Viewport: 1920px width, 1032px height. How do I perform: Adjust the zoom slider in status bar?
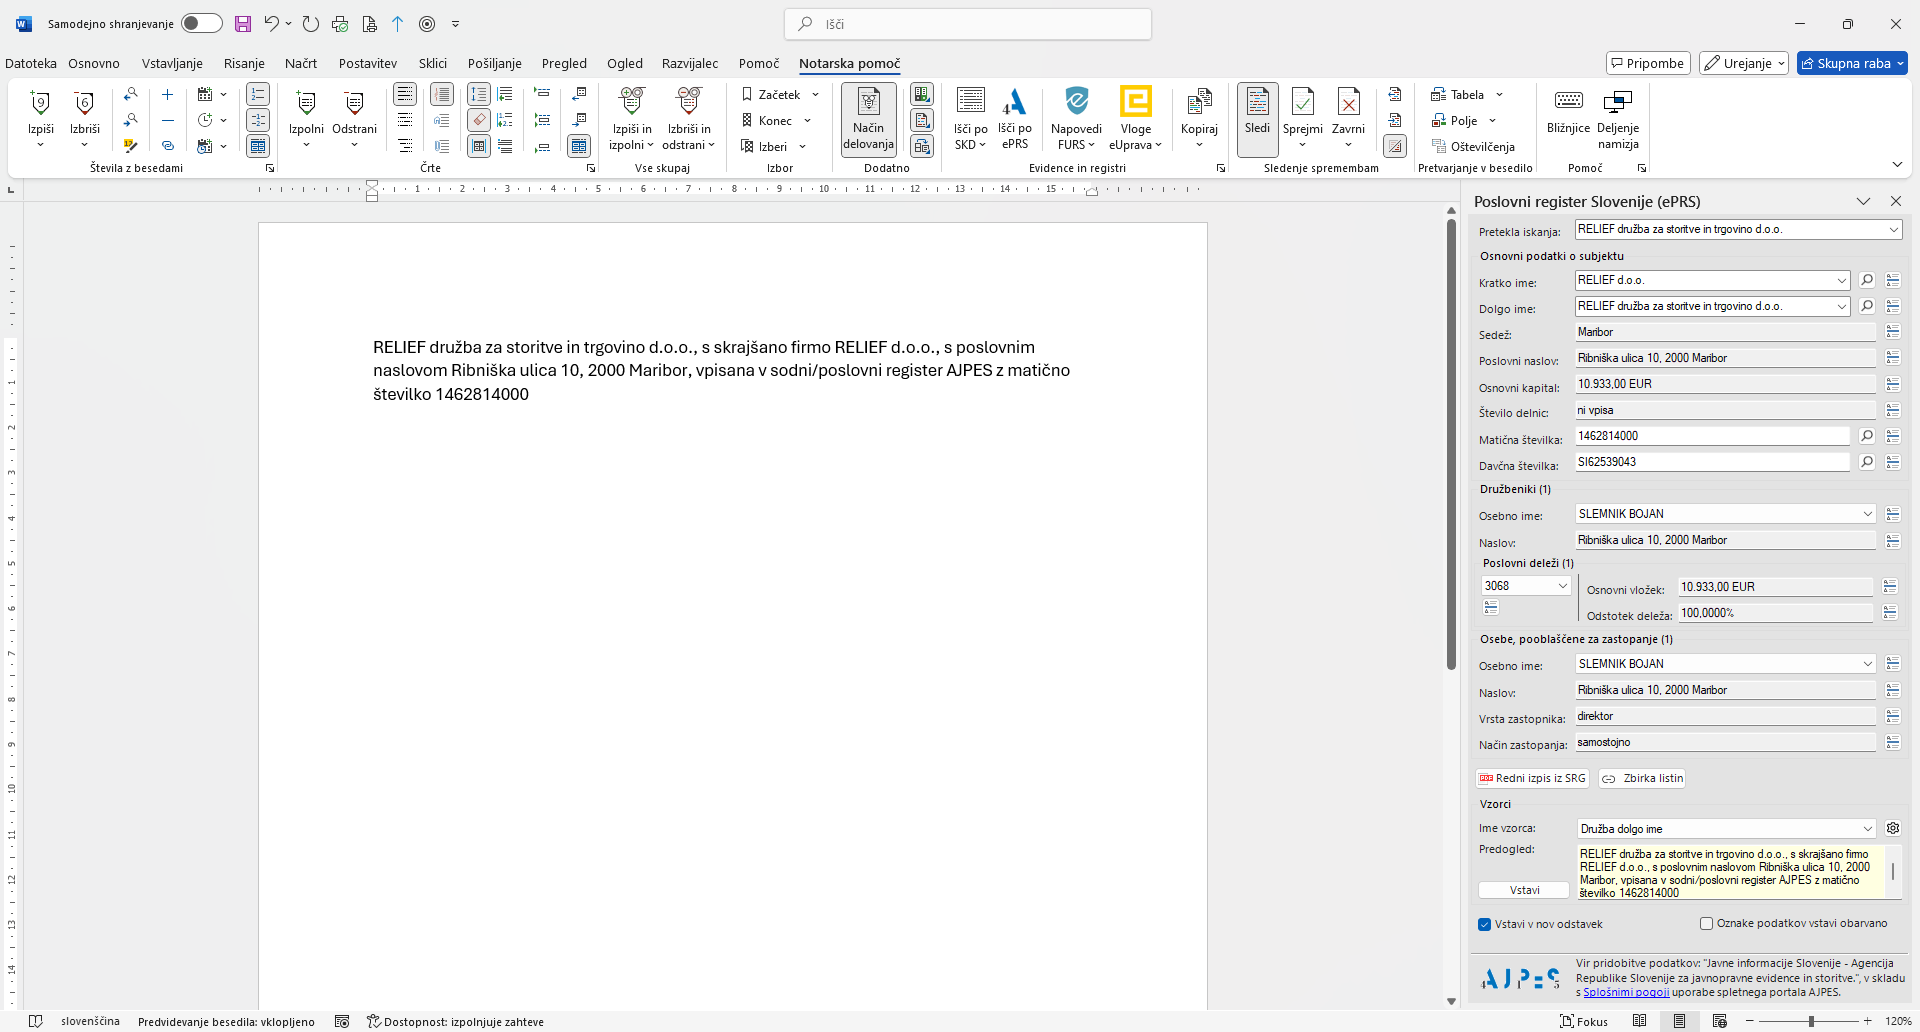[x=1811, y=1021]
